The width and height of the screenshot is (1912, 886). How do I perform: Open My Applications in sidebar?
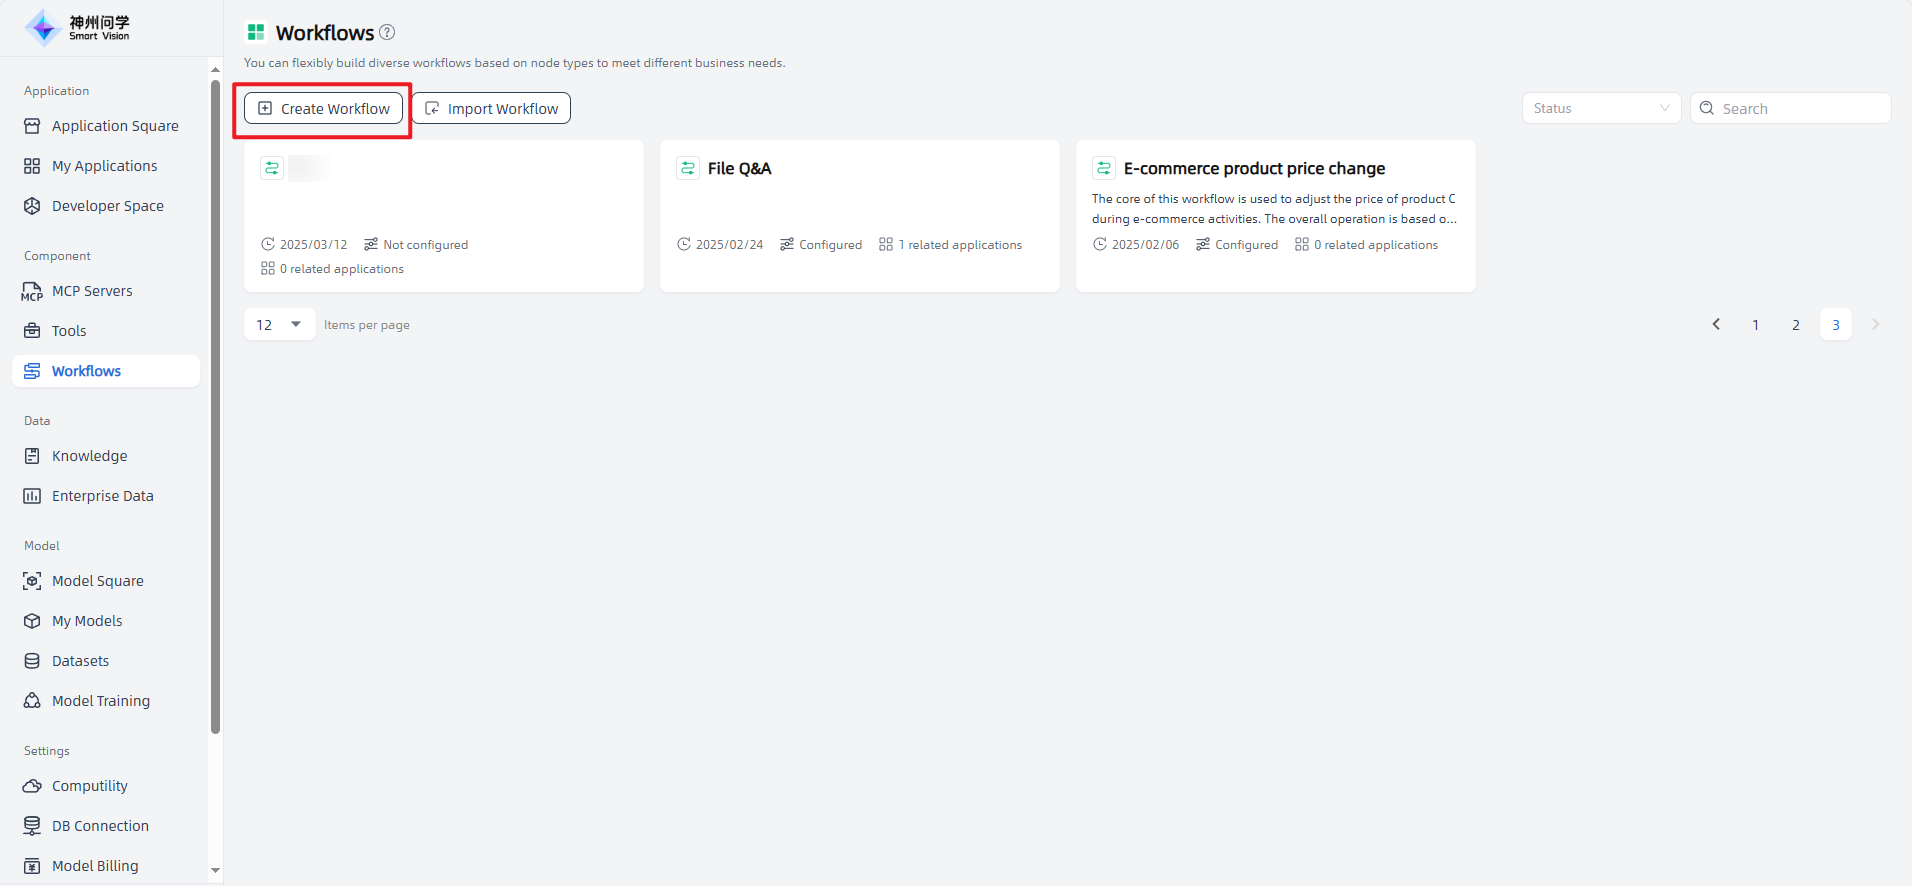(x=104, y=166)
